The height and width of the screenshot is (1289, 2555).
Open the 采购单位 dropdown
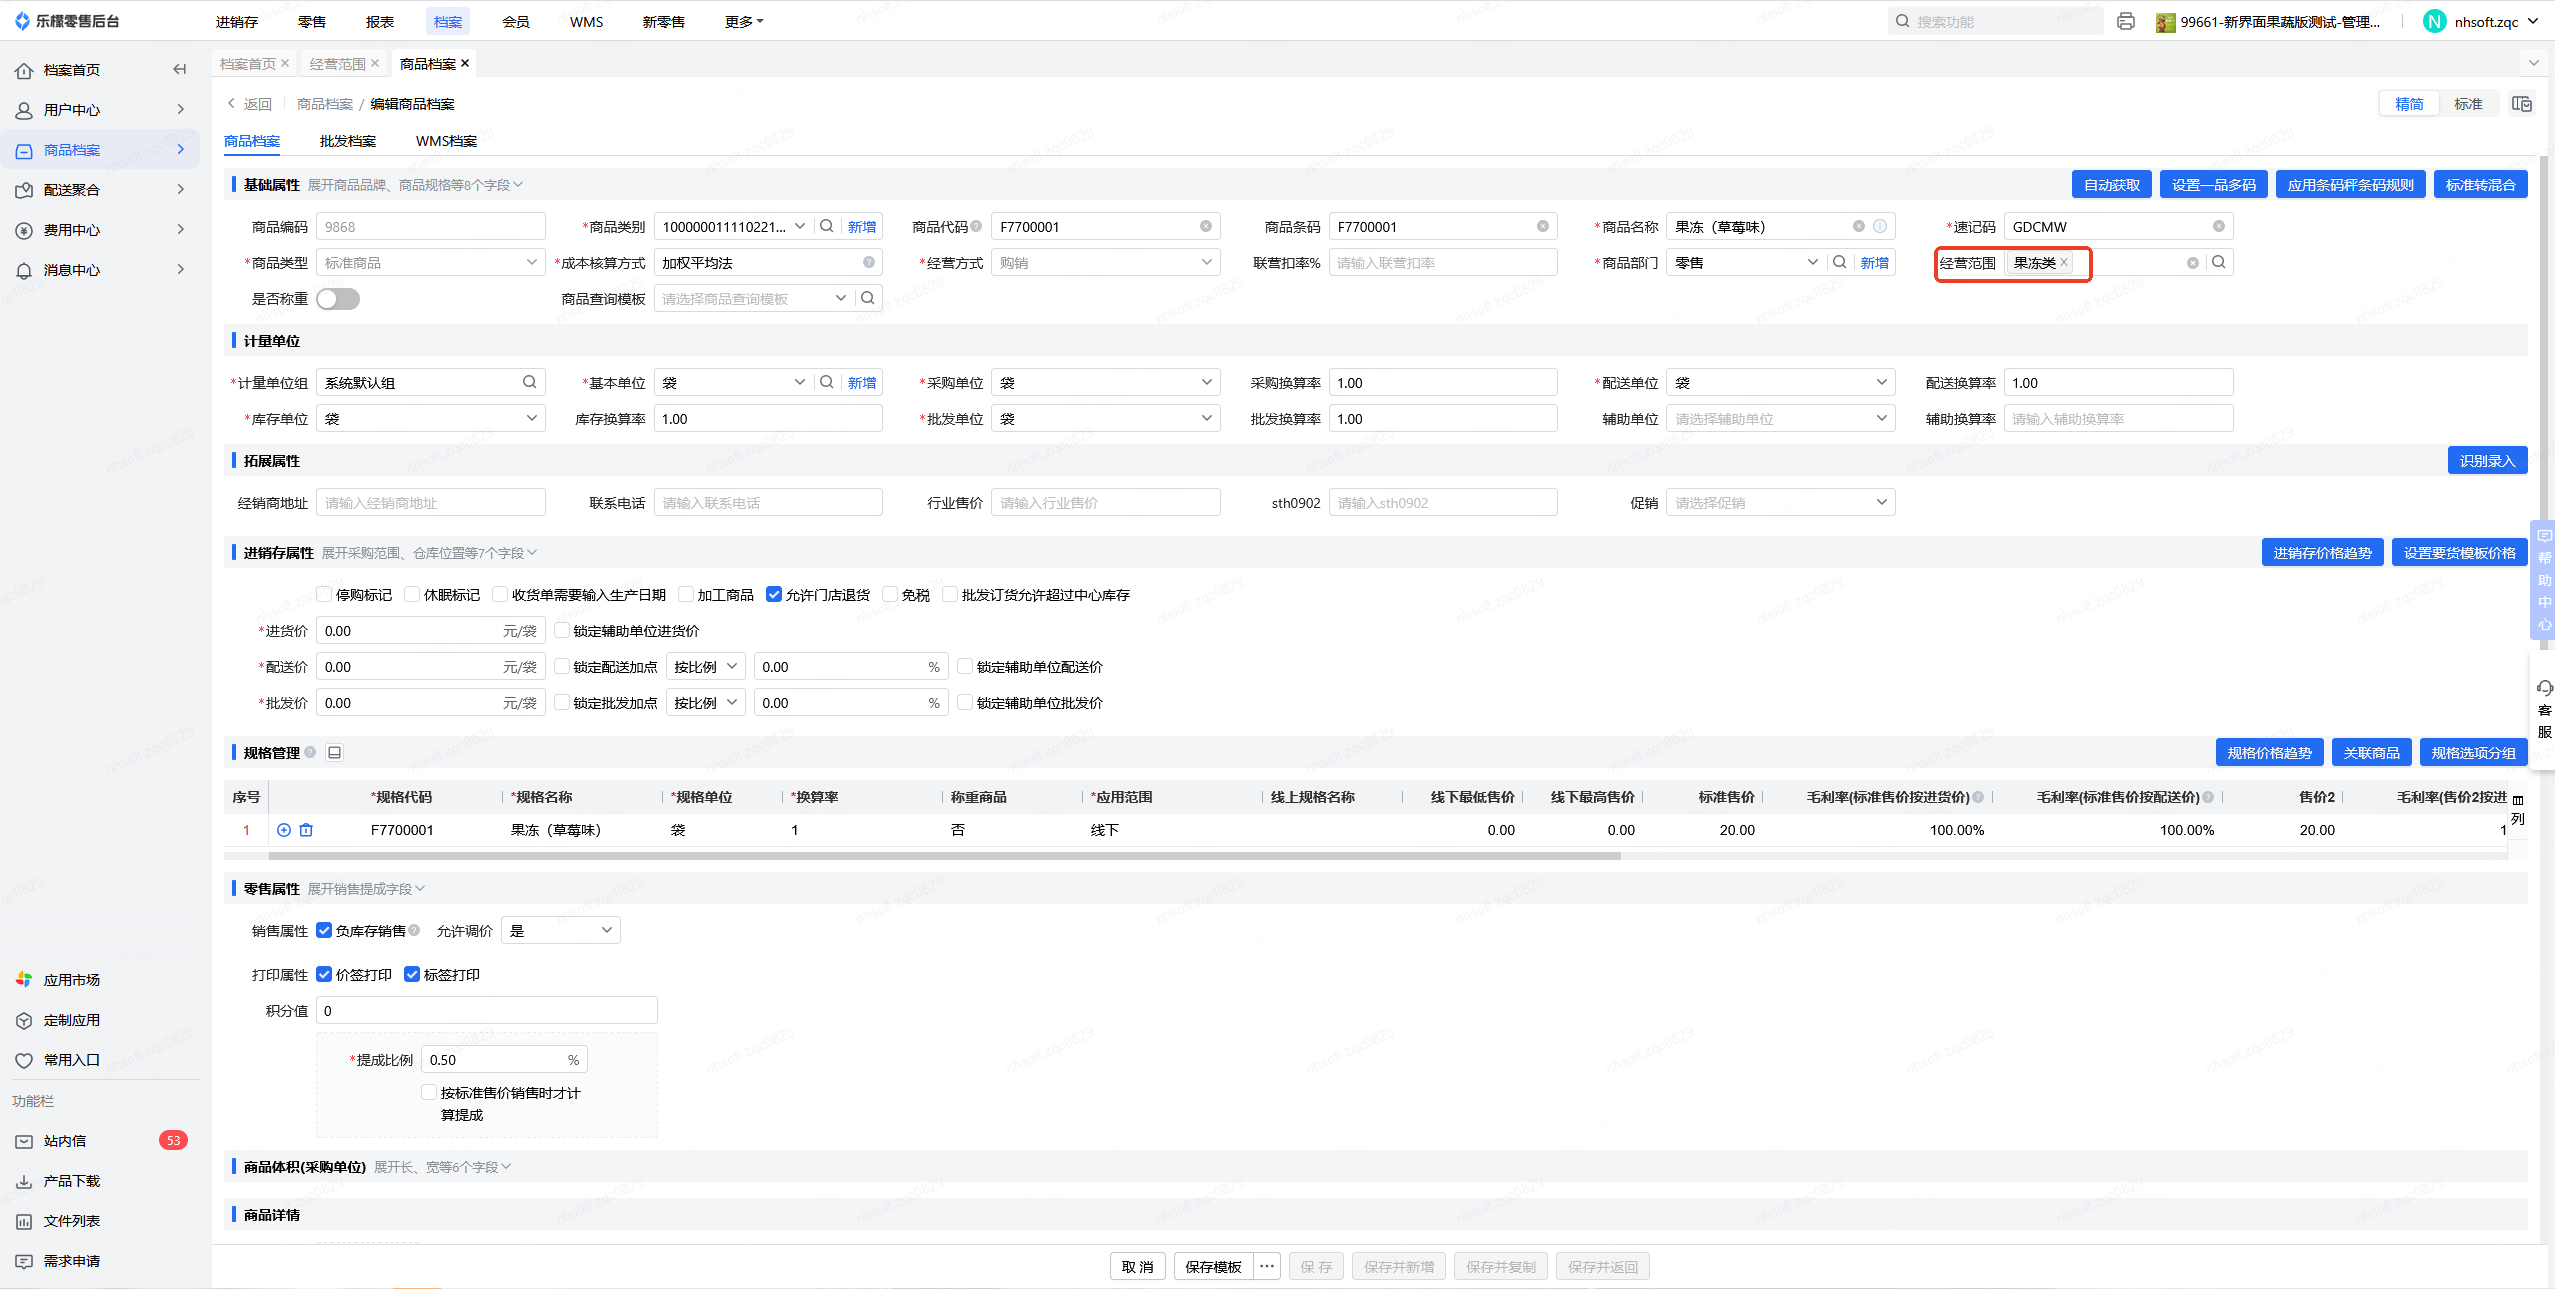[x=1105, y=382]
